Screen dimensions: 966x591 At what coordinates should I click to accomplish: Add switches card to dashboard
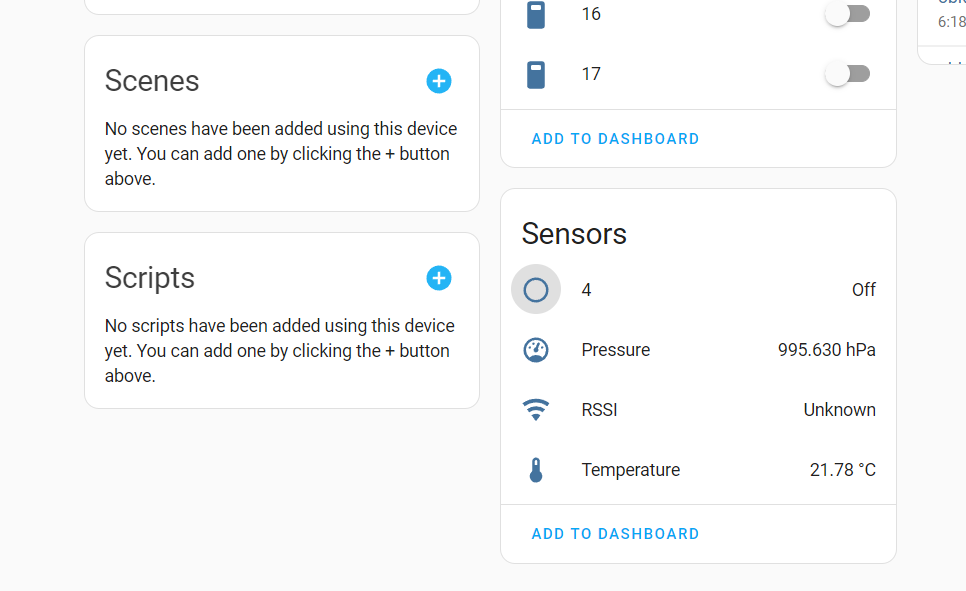[615, 139]
